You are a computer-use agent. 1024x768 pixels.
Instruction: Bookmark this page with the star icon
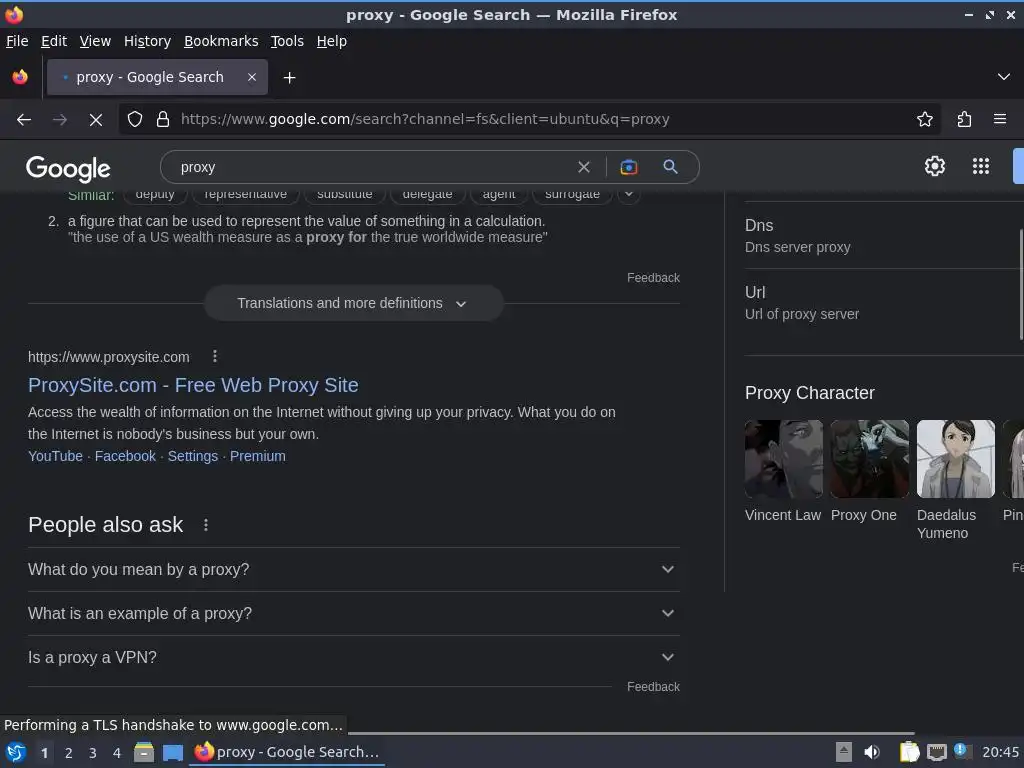[x=925, y=120]
